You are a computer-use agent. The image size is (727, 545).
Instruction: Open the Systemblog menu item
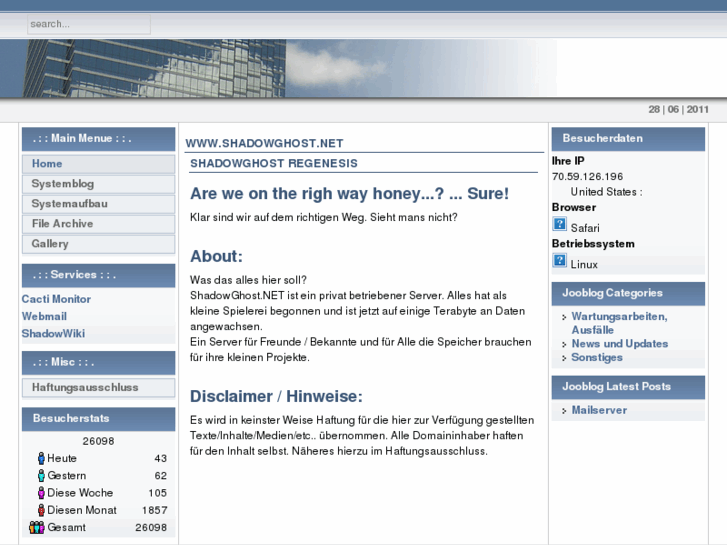coord(98,184)
